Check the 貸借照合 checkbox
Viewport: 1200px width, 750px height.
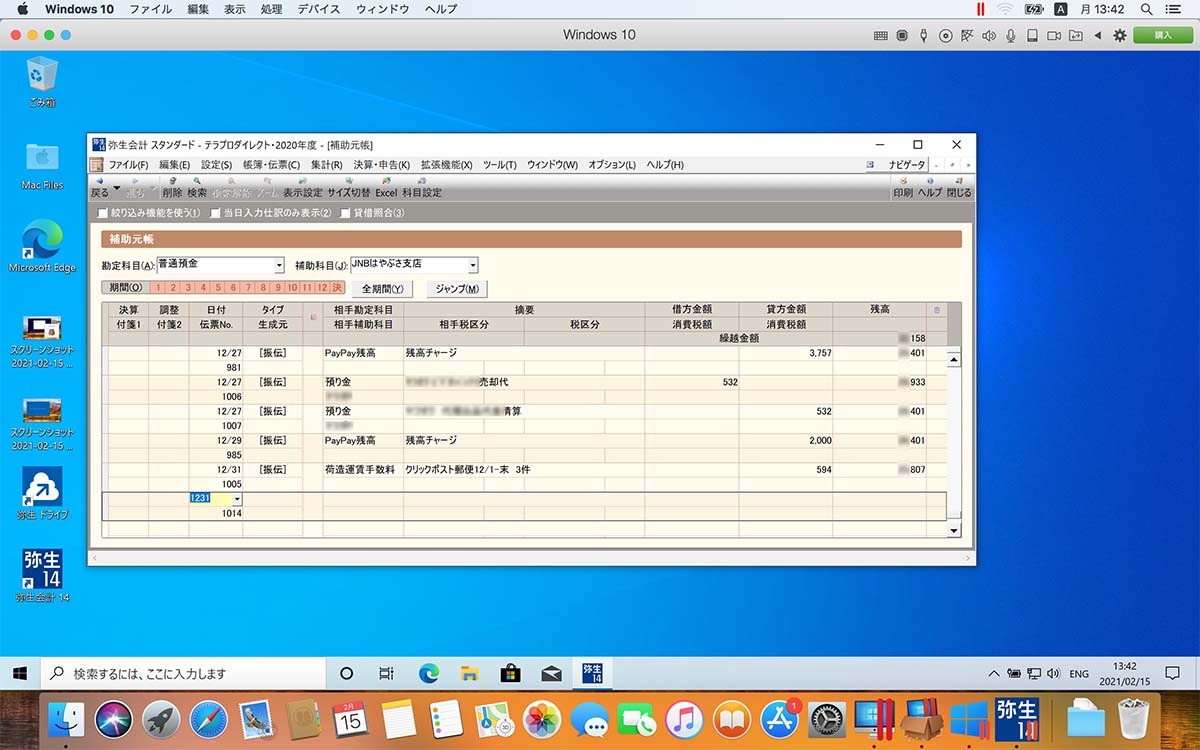tap(345, 213)
